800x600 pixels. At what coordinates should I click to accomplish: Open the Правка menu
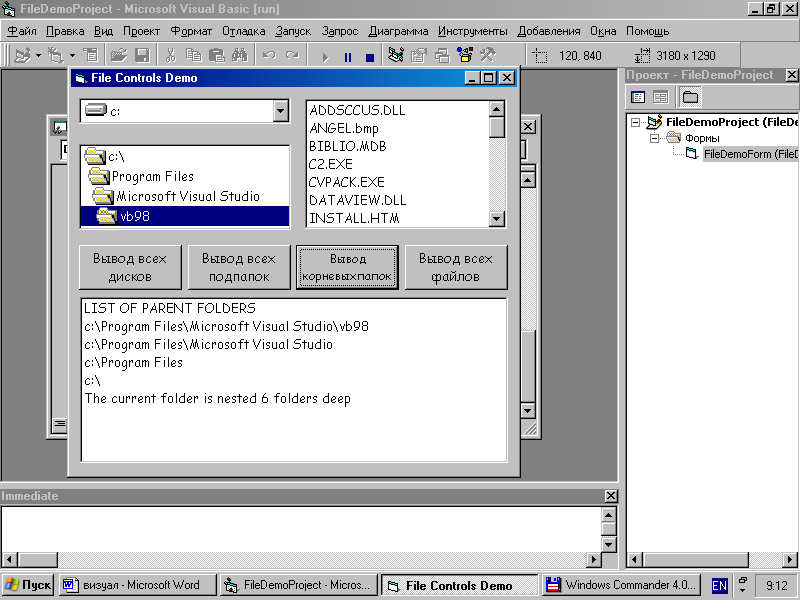65,31
